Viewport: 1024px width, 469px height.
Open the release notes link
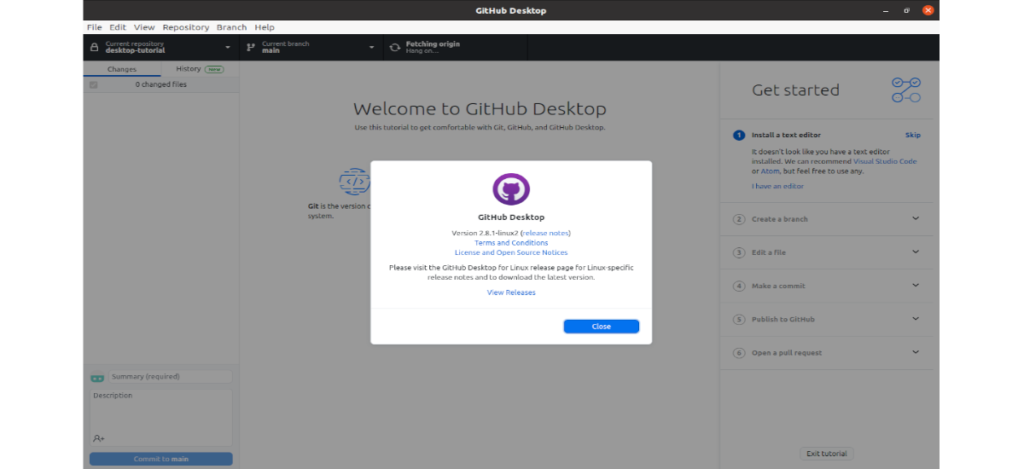point(546,233)
